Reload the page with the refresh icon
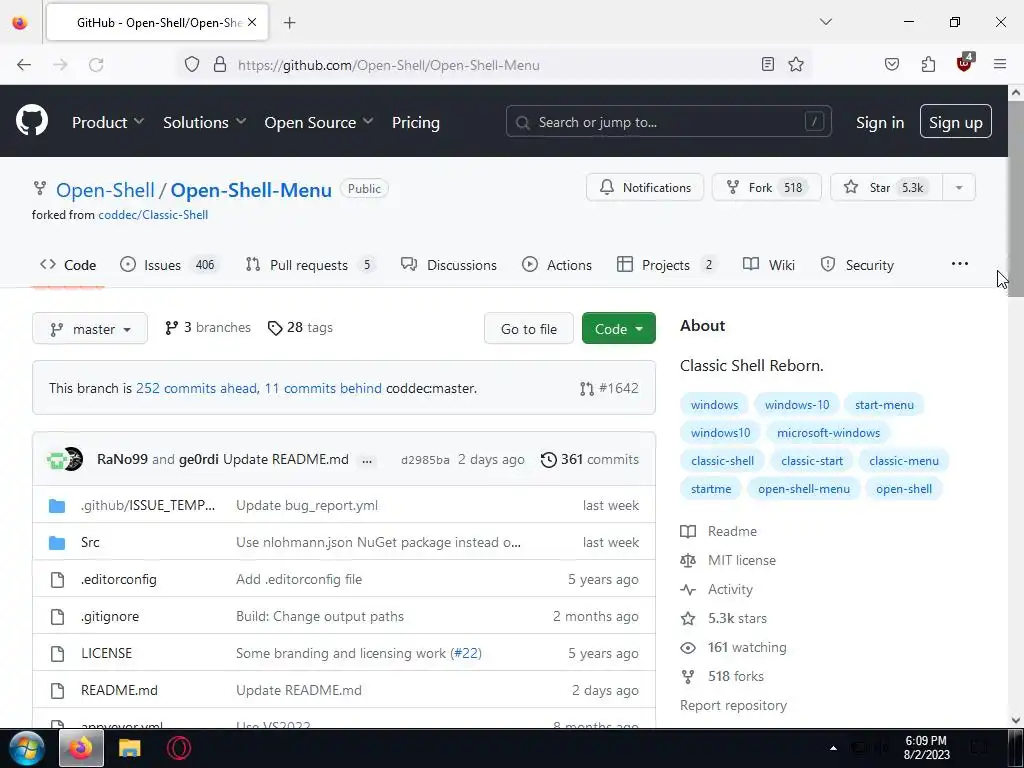The image size is (1024, 768). (x=96, y=64)
